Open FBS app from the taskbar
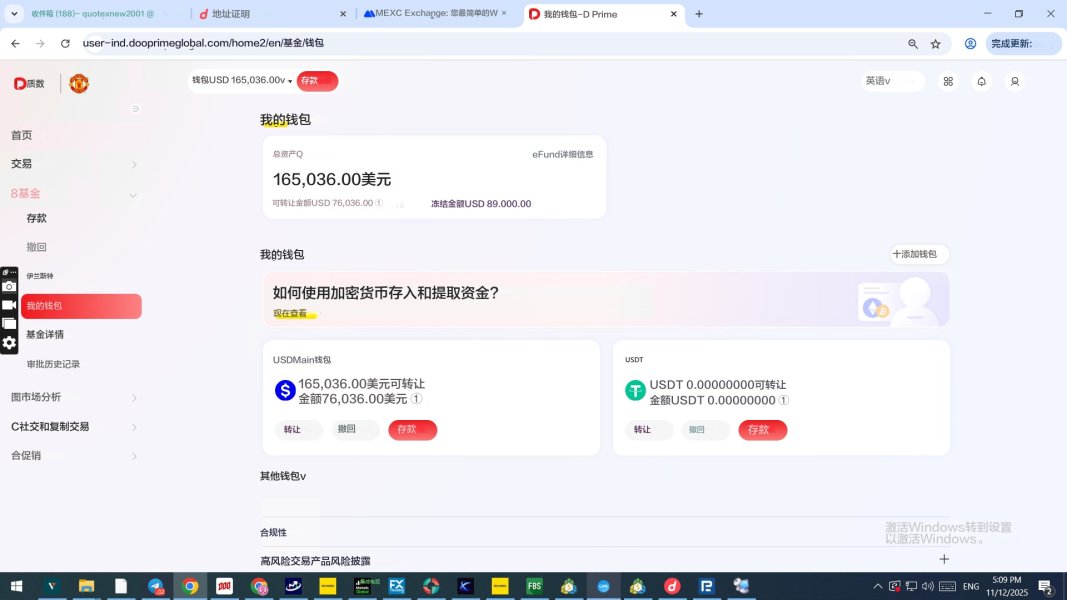The width and height of the screenshot is (1067, 600). tap(535, 586)
